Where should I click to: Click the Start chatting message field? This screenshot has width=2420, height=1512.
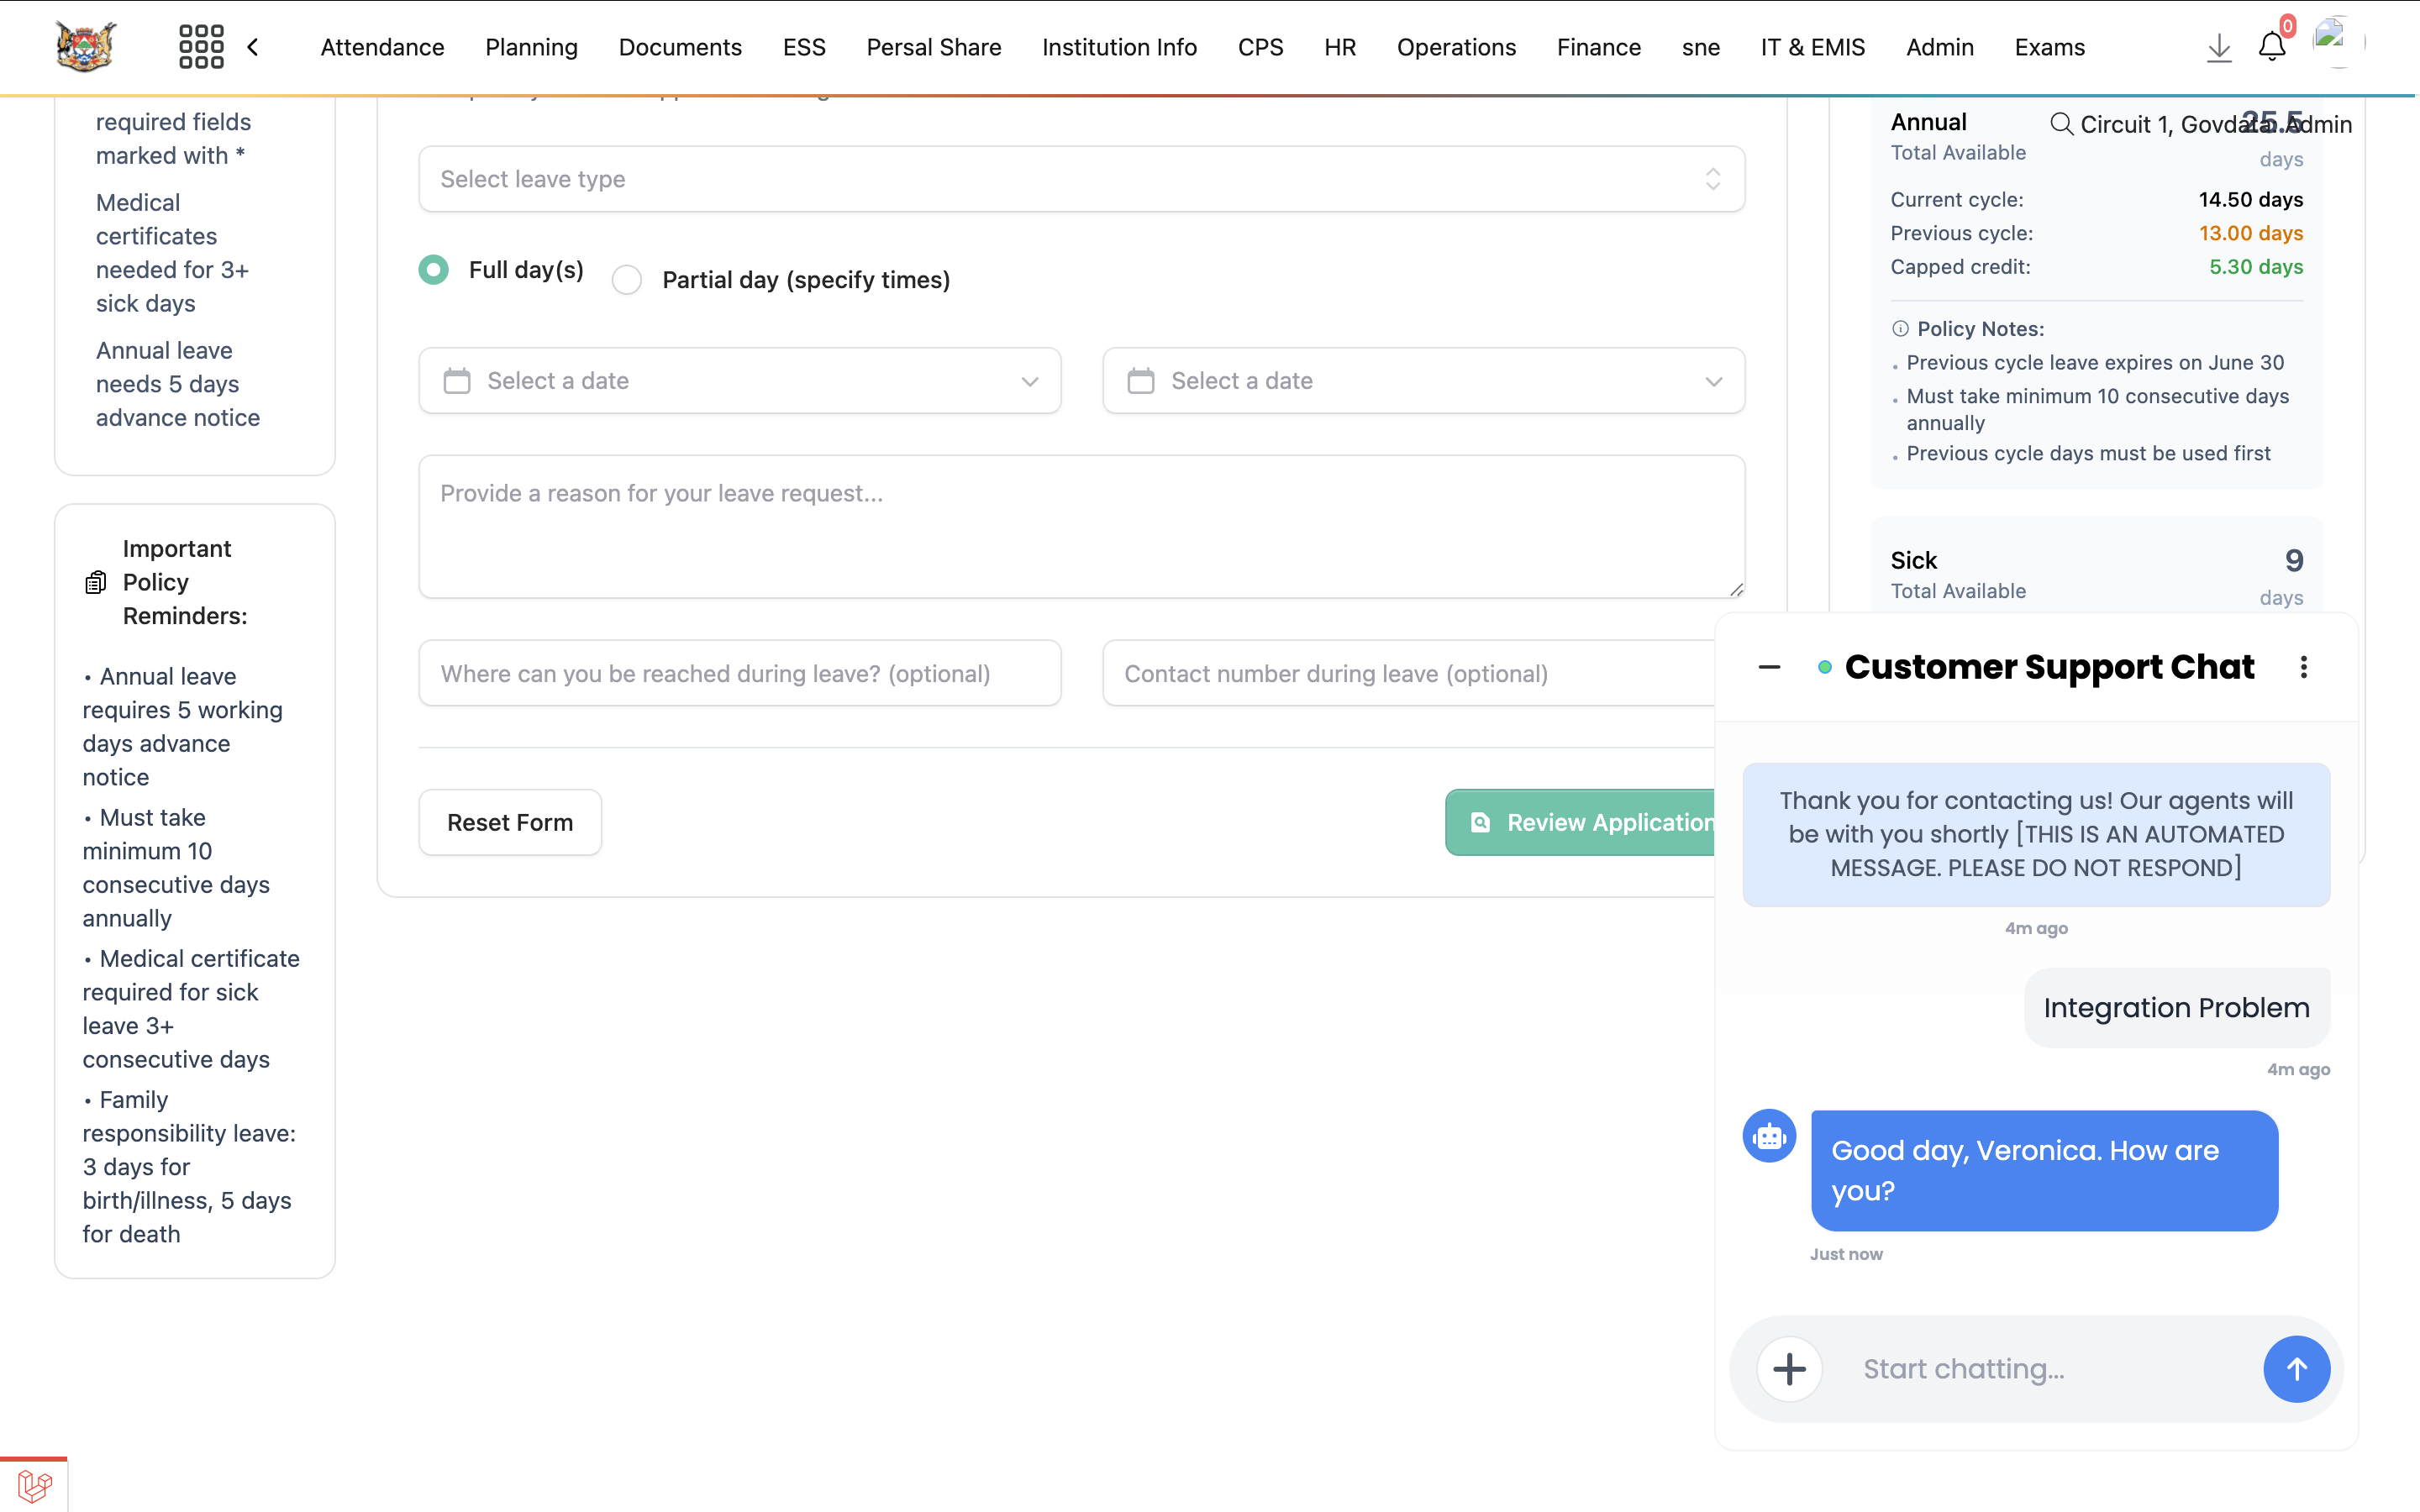(x=2040, y=1369)
